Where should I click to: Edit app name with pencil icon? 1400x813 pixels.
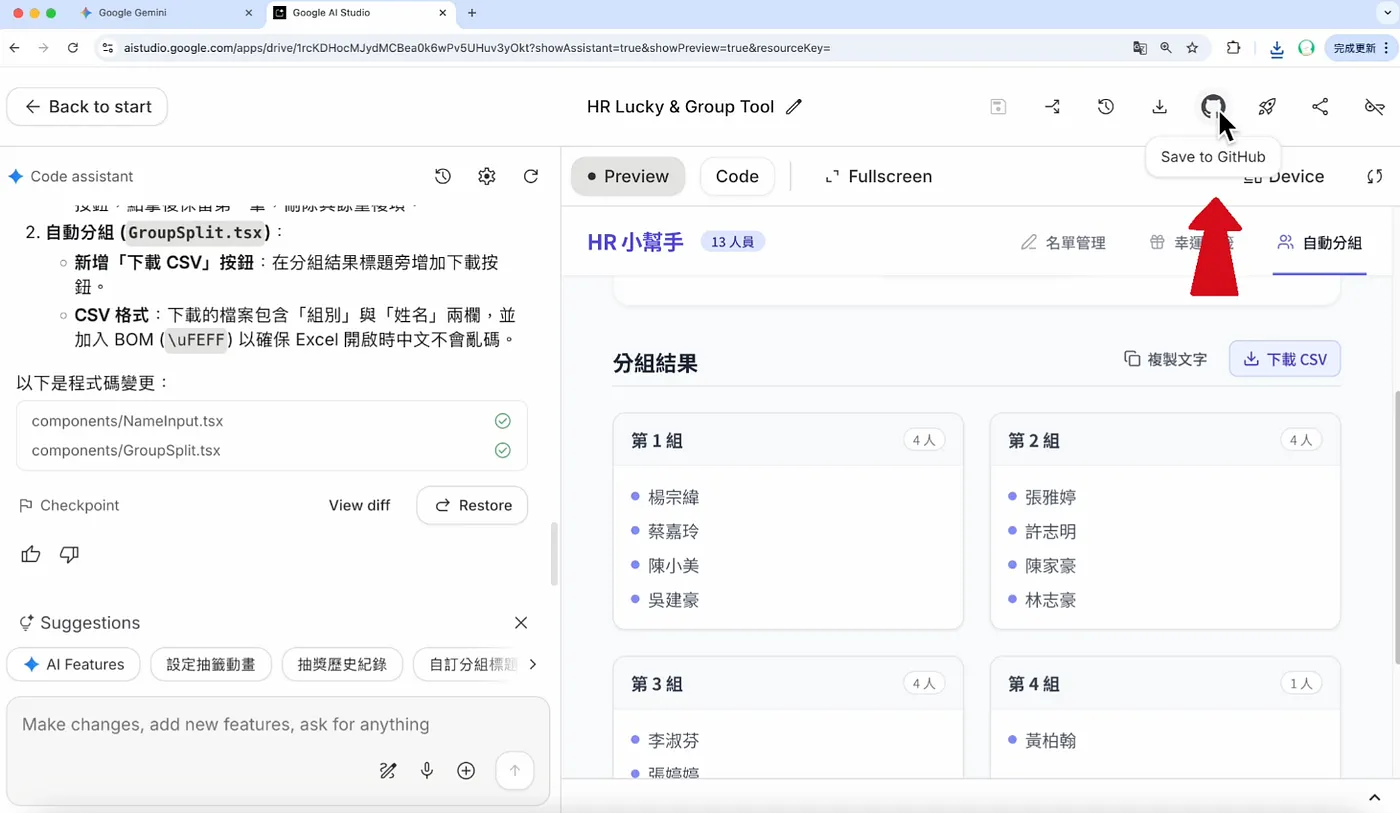click(x=794, y=107)
